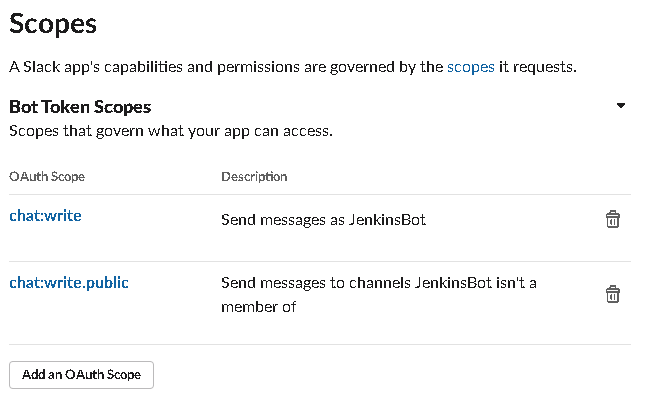Open the blue scopes link in intro
The image size is (654, 398).
pyautogui.click(x=470, y=67)
